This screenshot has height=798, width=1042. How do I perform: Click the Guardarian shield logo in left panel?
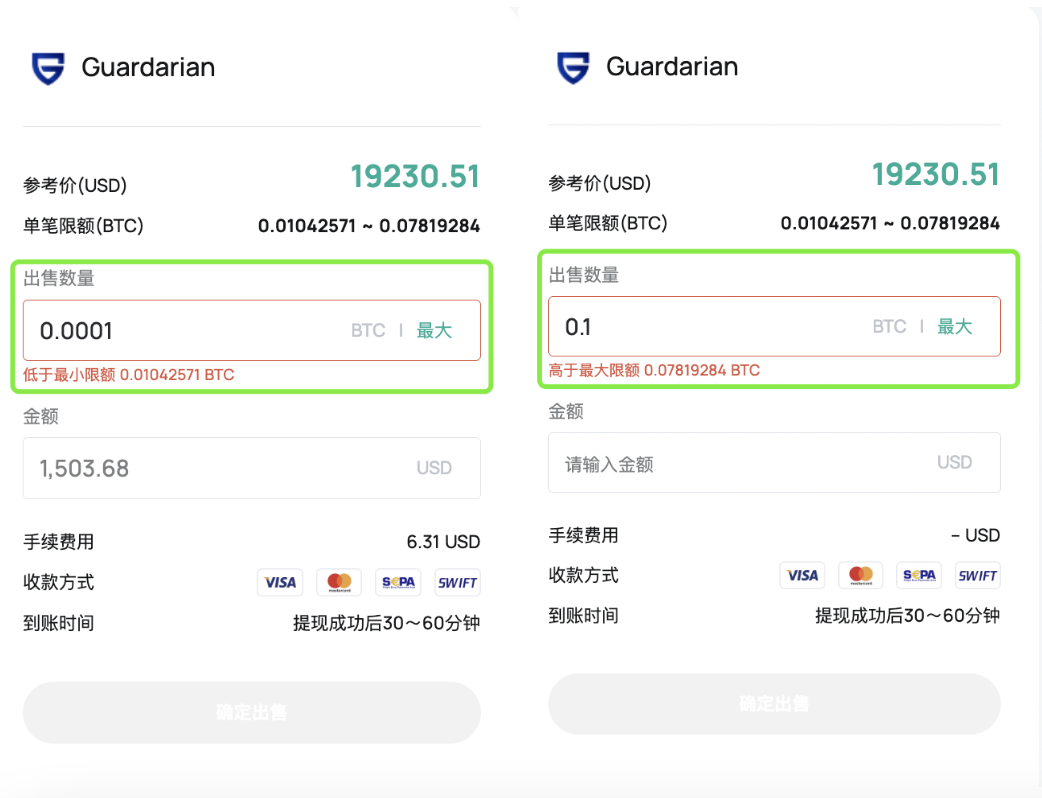click(48, 68)
